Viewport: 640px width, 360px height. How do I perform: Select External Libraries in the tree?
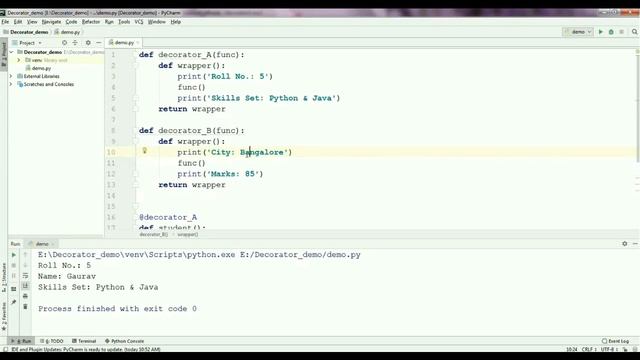[41, 76]
